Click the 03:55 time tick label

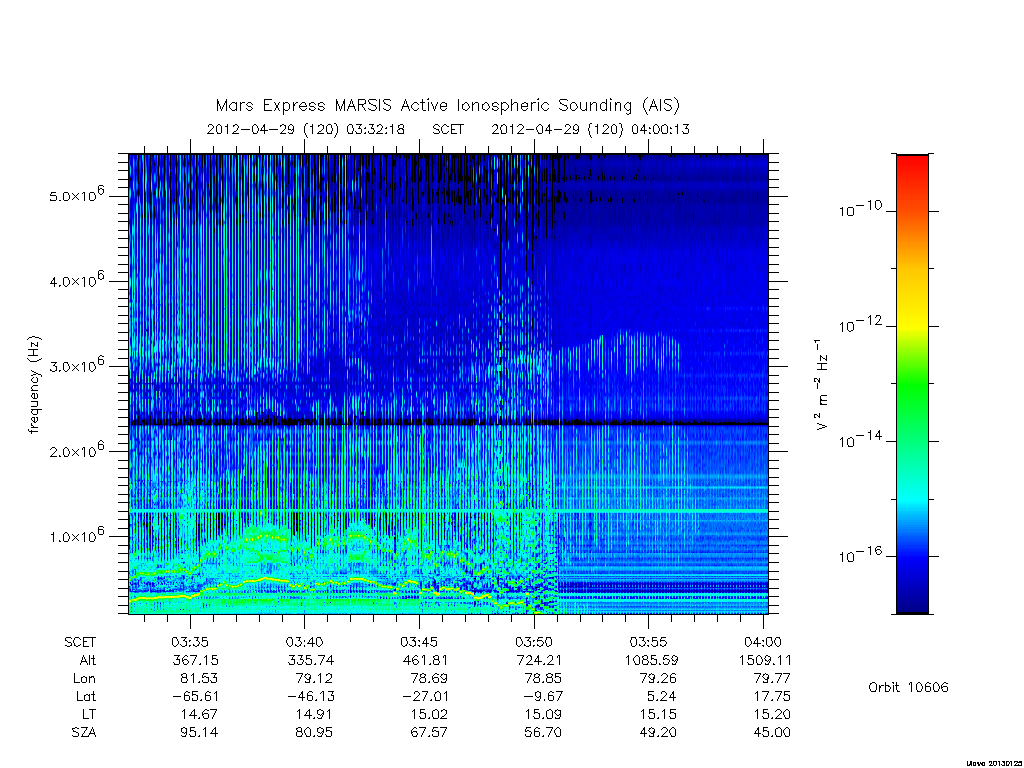[648, 642]
